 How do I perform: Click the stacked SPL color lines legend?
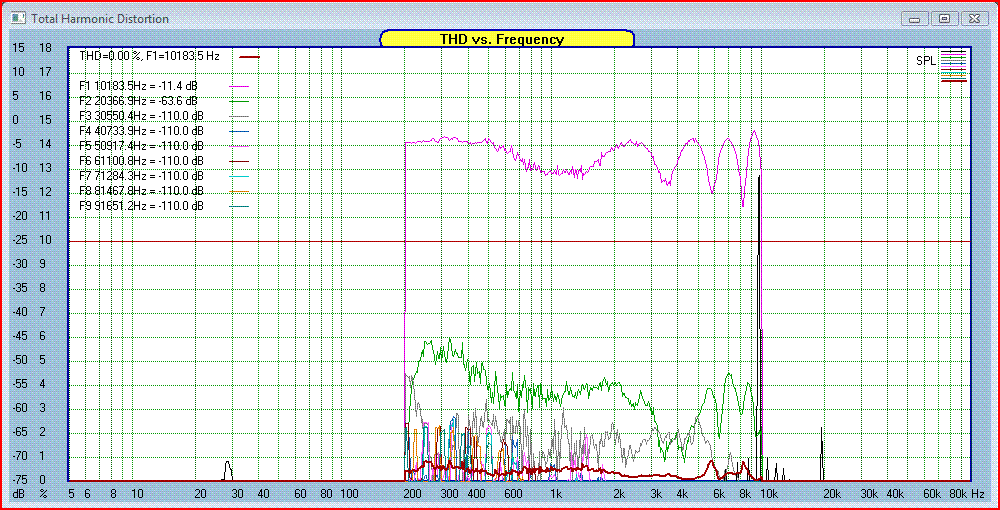(x=954, y=65)
